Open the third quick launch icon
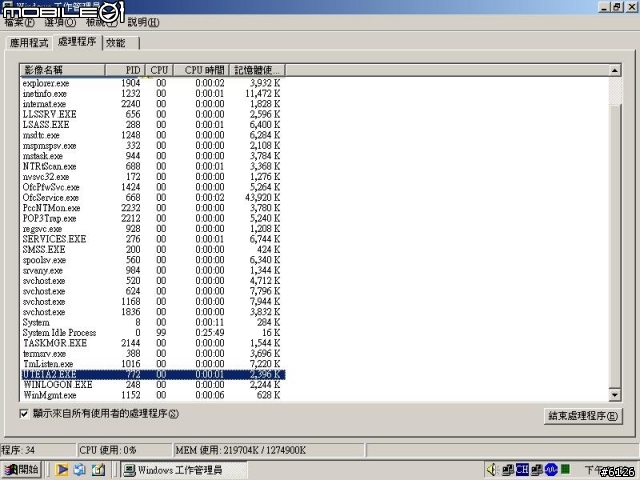The width and height of the screenshot is (640, 480). [x=98, y=470]
